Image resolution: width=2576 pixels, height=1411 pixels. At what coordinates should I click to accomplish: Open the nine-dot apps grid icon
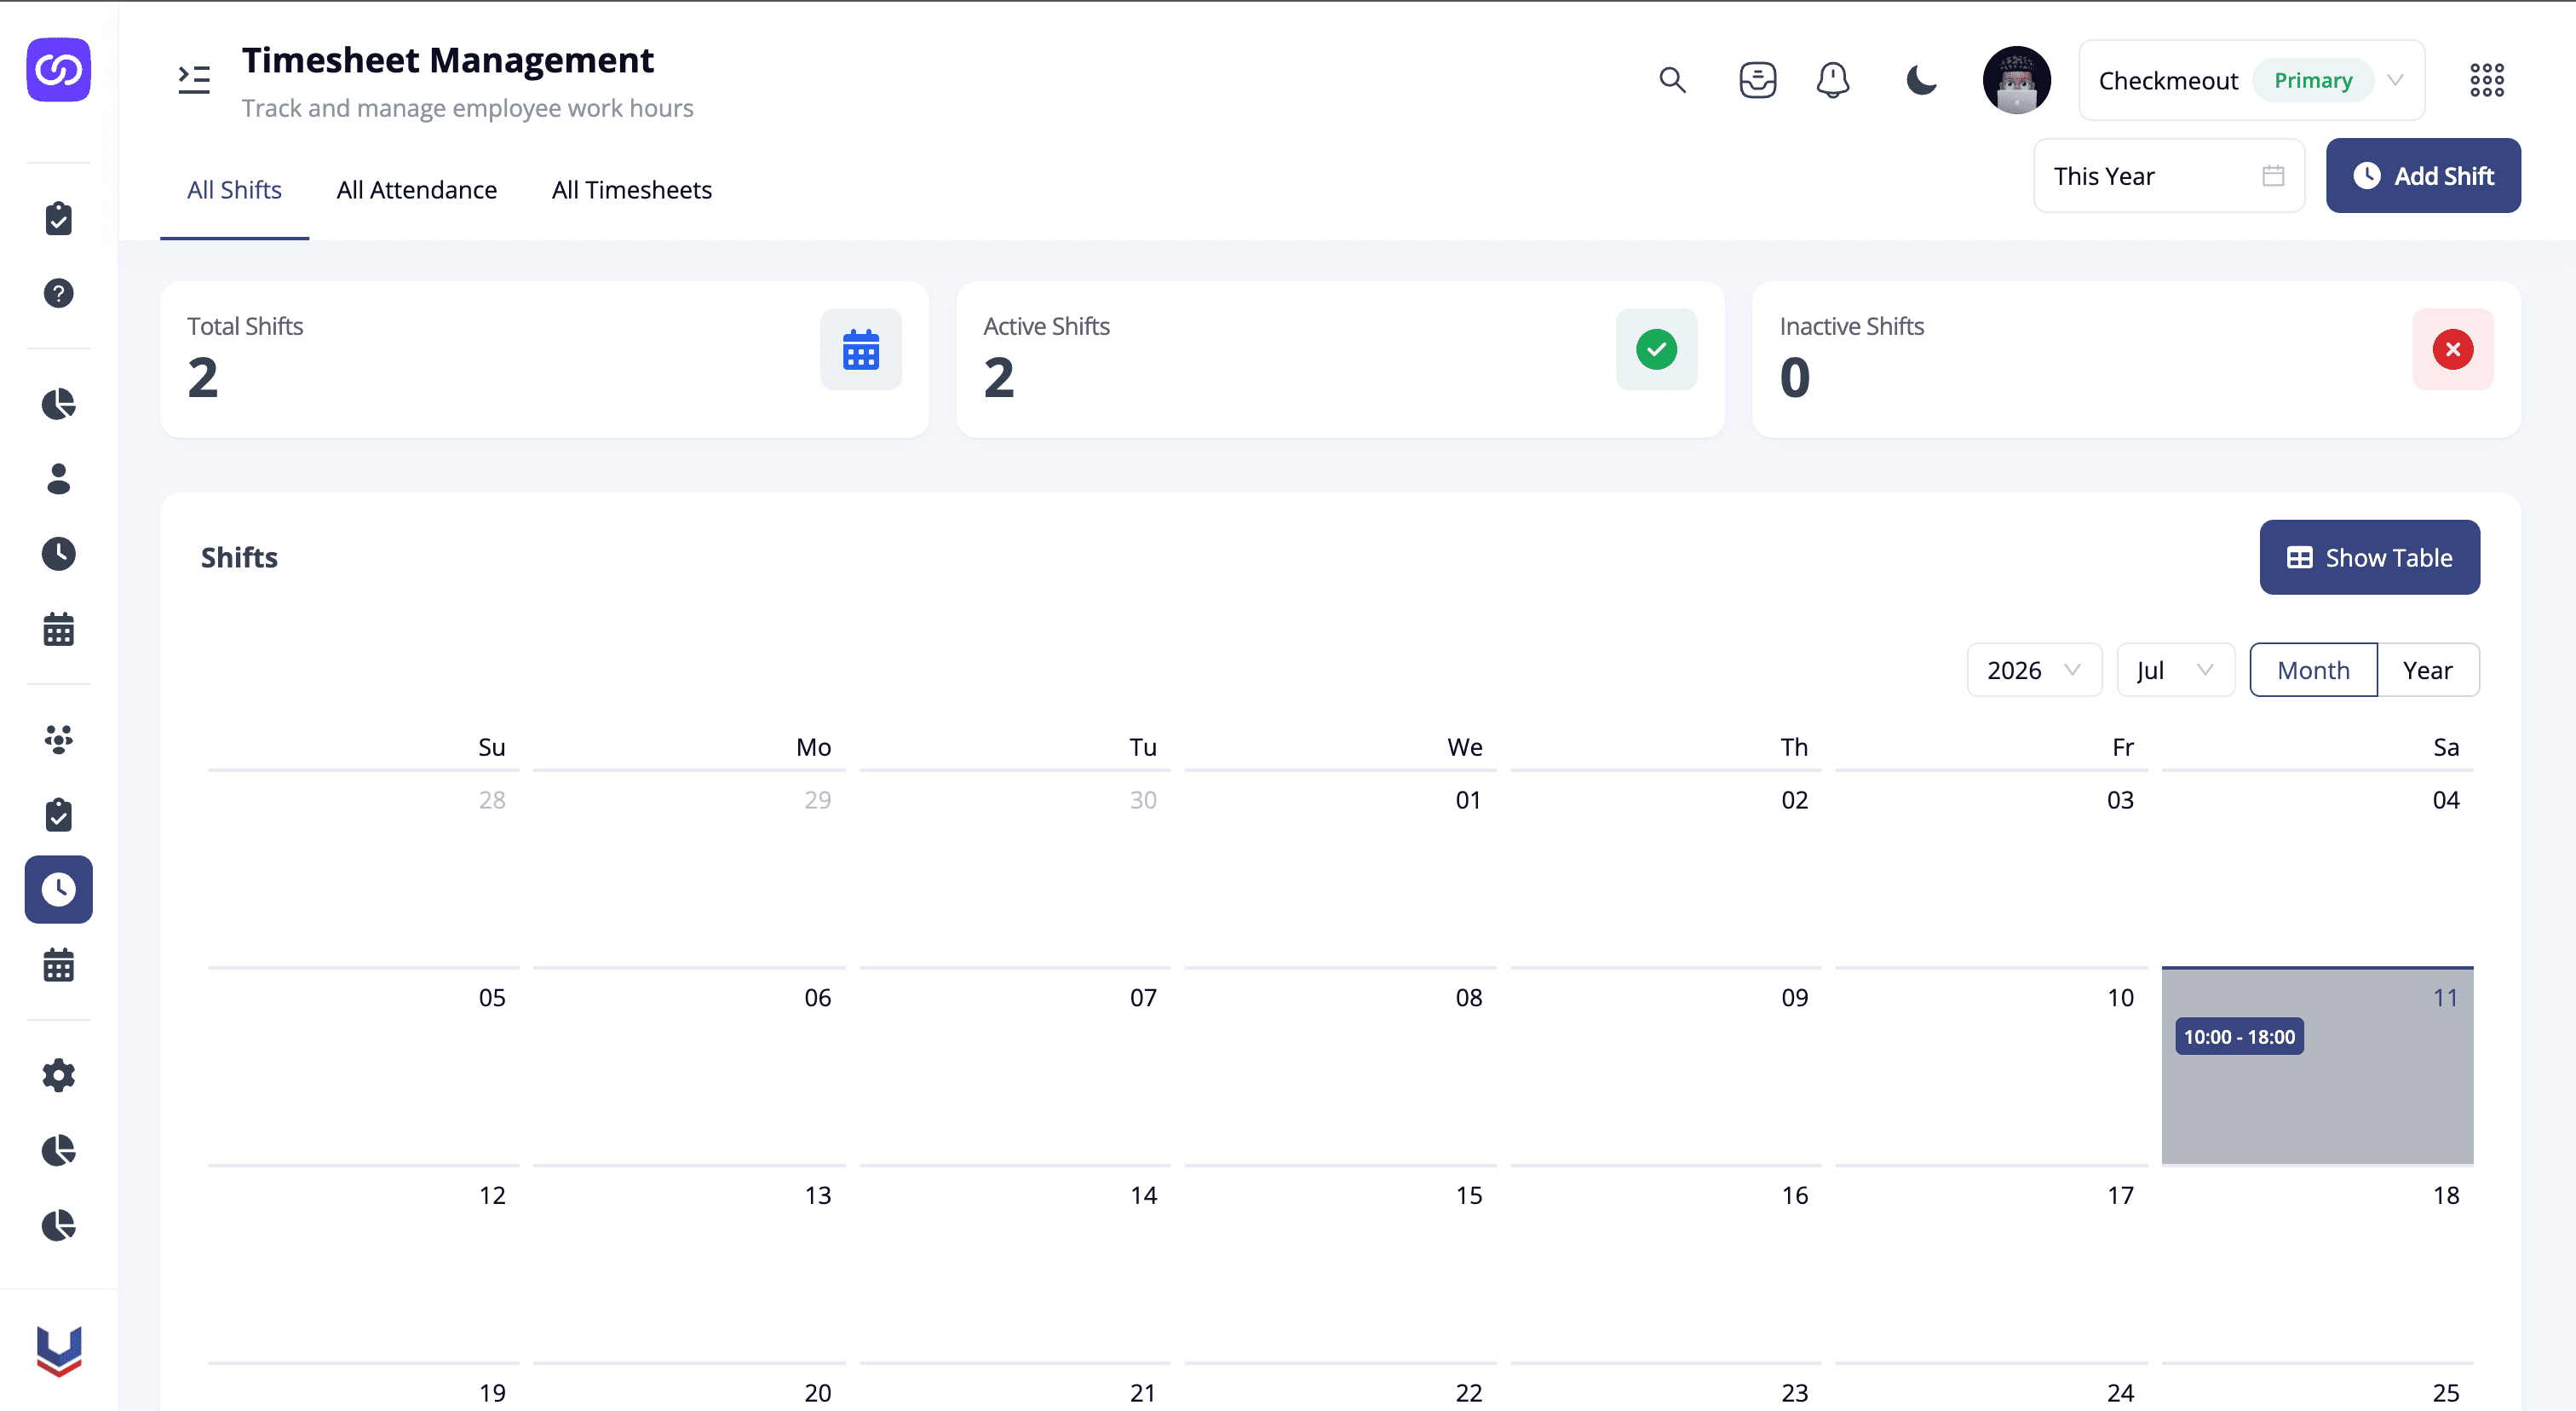[2486, 80]
